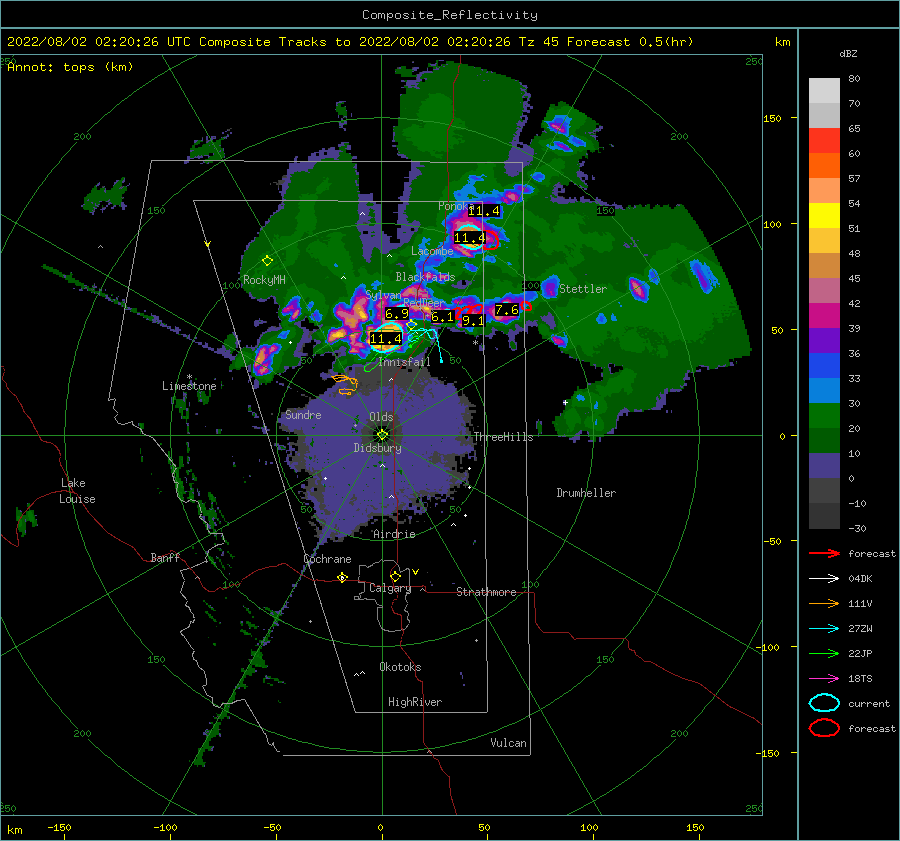Screen dimensions: 900x841
Task: Click the 11.4 tops label above Lacombe
Action: click(469, 237)
